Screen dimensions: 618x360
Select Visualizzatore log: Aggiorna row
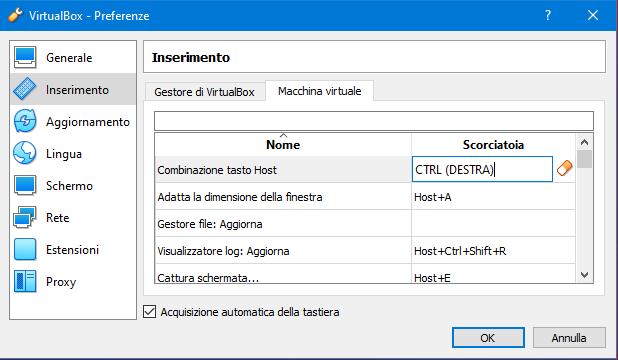[x=283, y=251]
